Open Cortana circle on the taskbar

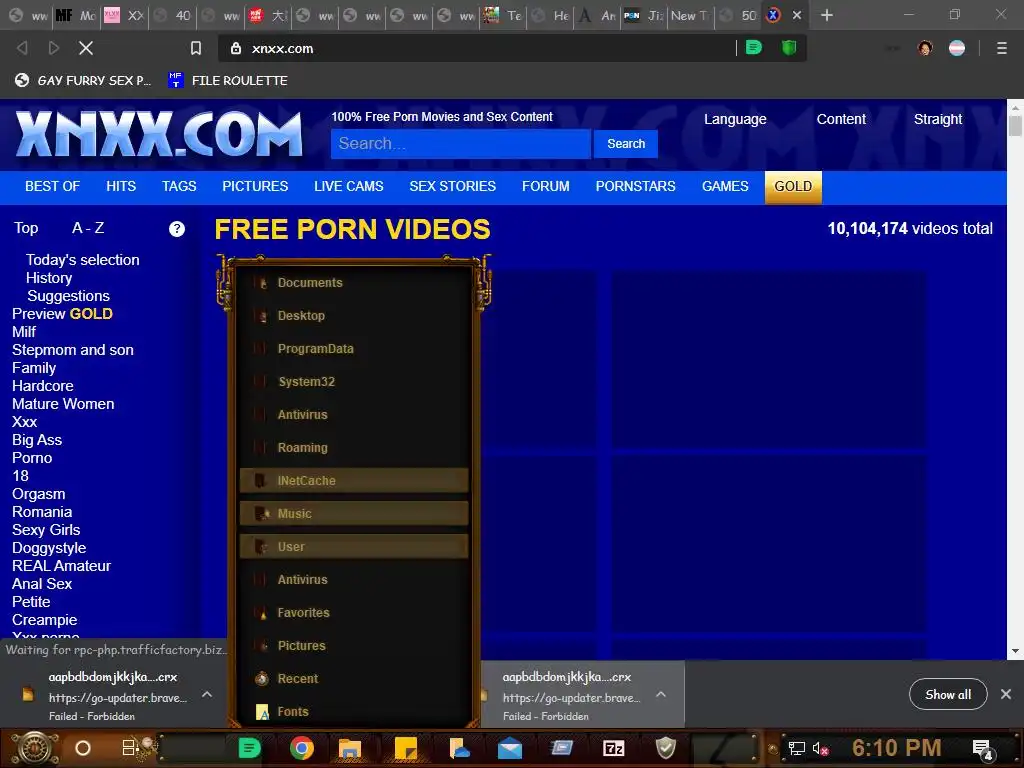(83, 748)
